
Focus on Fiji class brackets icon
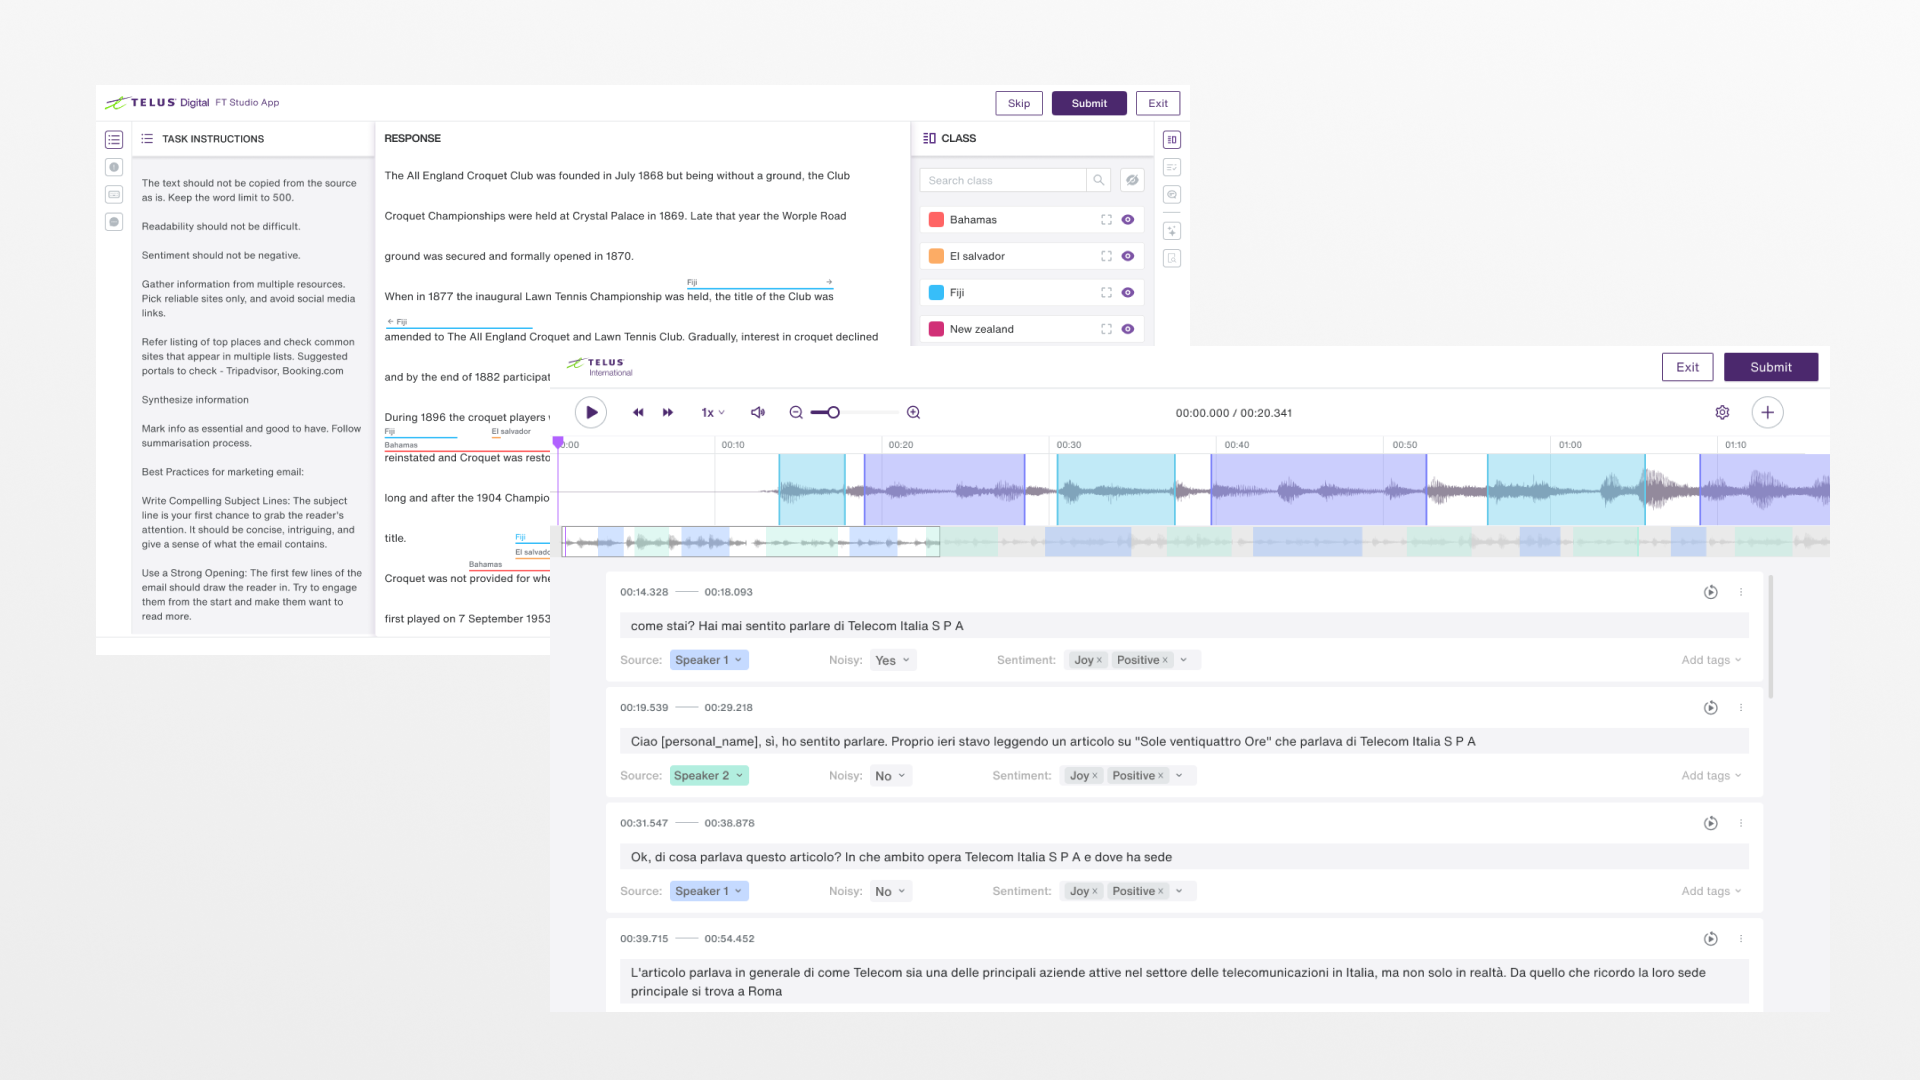point(1106,293)
